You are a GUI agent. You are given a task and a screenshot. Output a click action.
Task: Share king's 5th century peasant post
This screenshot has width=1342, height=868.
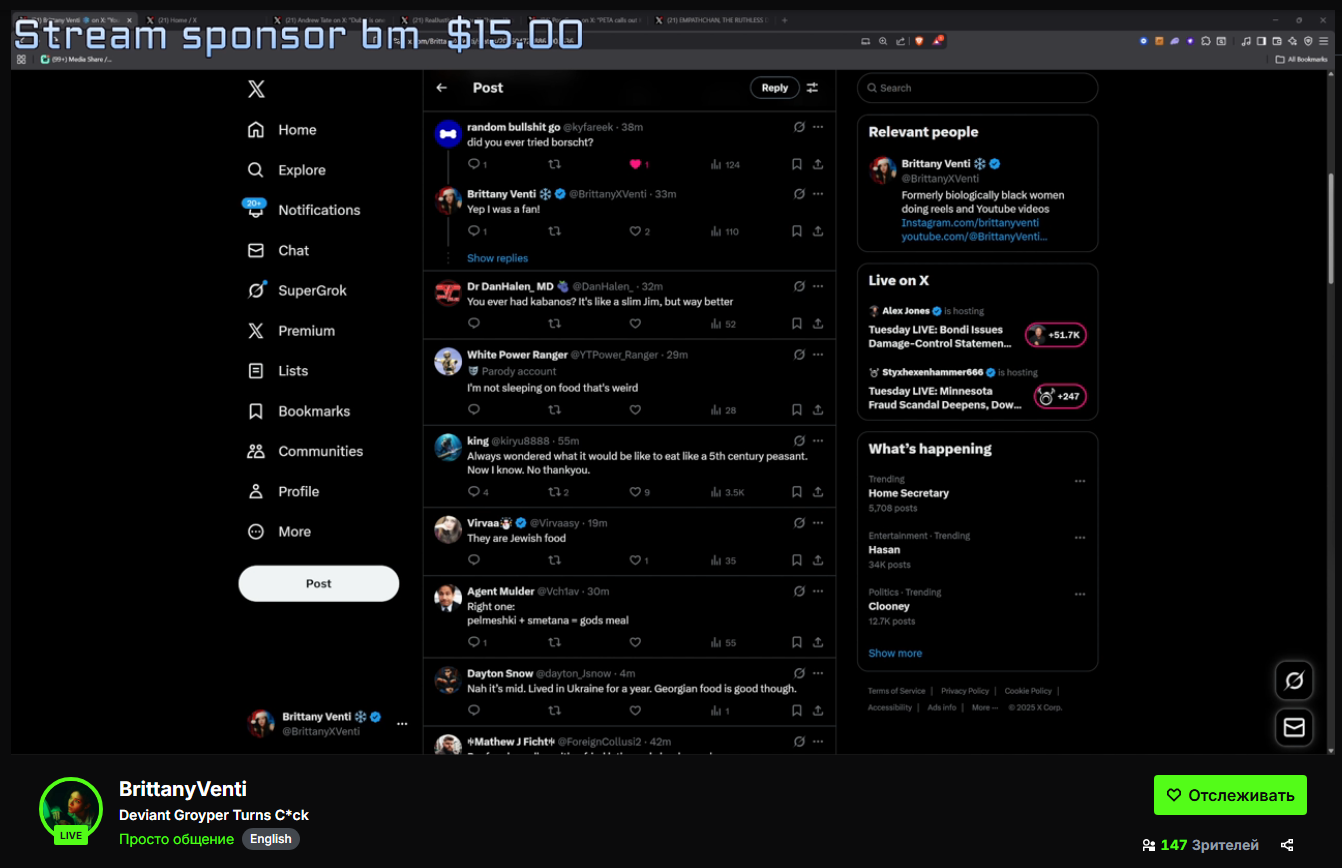click(x=818, y=492)
